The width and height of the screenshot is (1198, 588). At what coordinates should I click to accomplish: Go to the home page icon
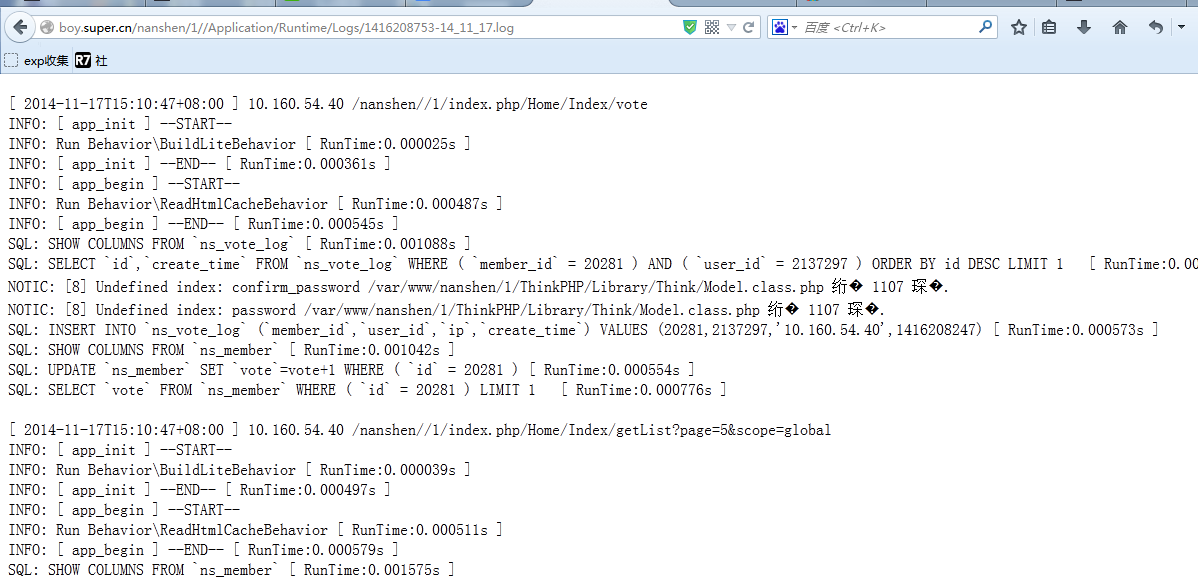coord(1120,27)
